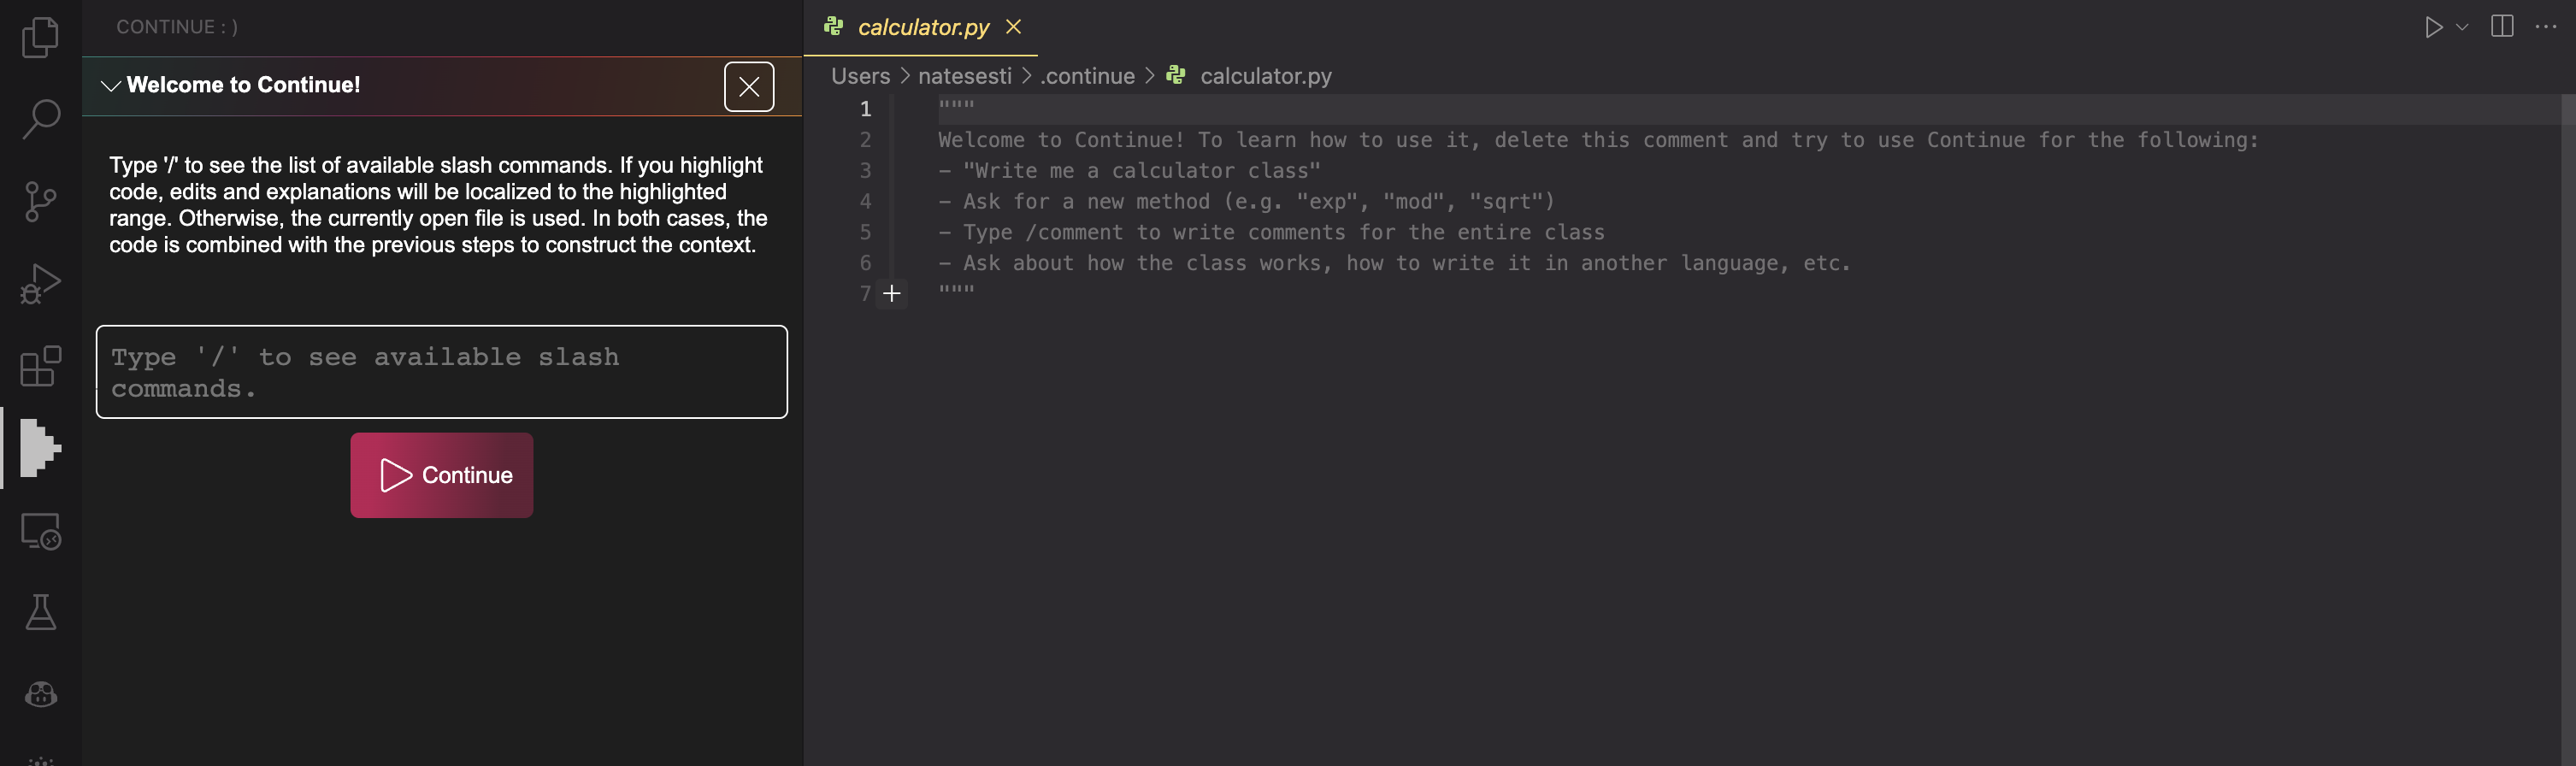Open the natesesti breadcrumb item

[965, 75]
